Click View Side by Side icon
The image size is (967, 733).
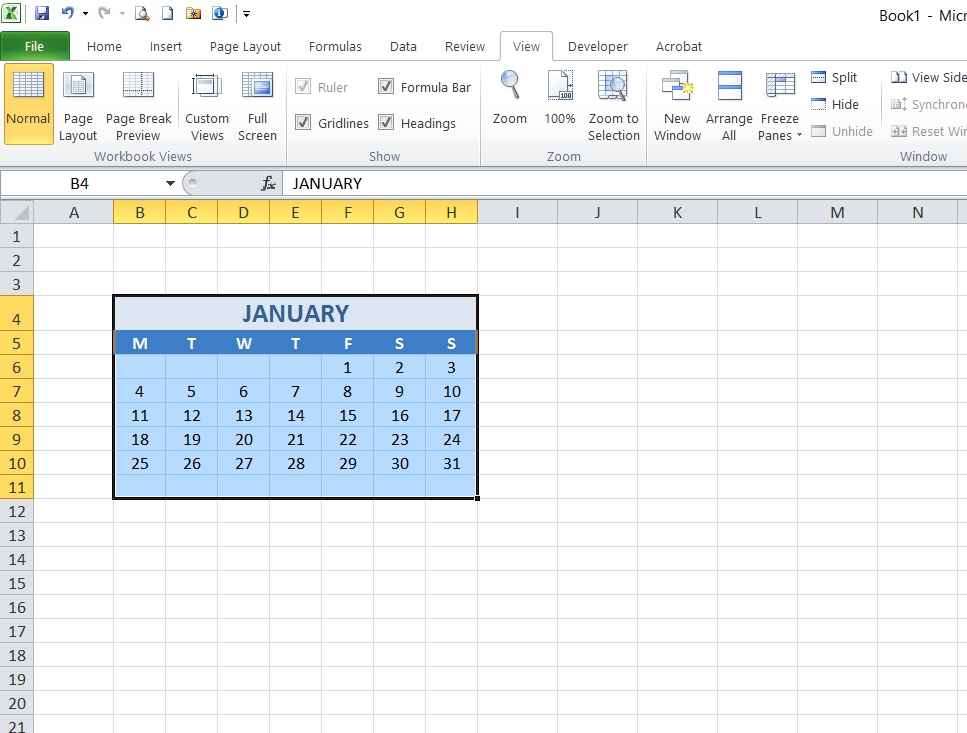(x=899, y=77)
